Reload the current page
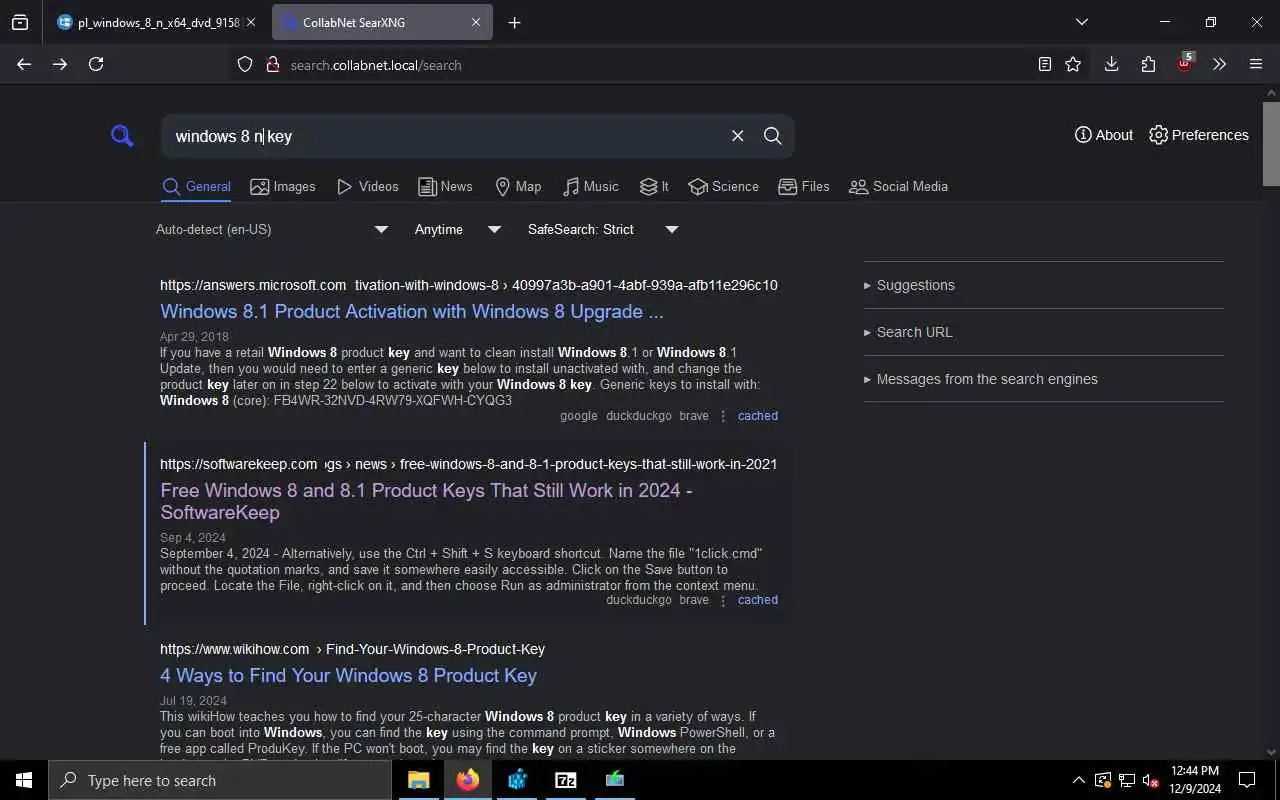1280x800 pixels. pyautogui.click(x=96, y=64)
